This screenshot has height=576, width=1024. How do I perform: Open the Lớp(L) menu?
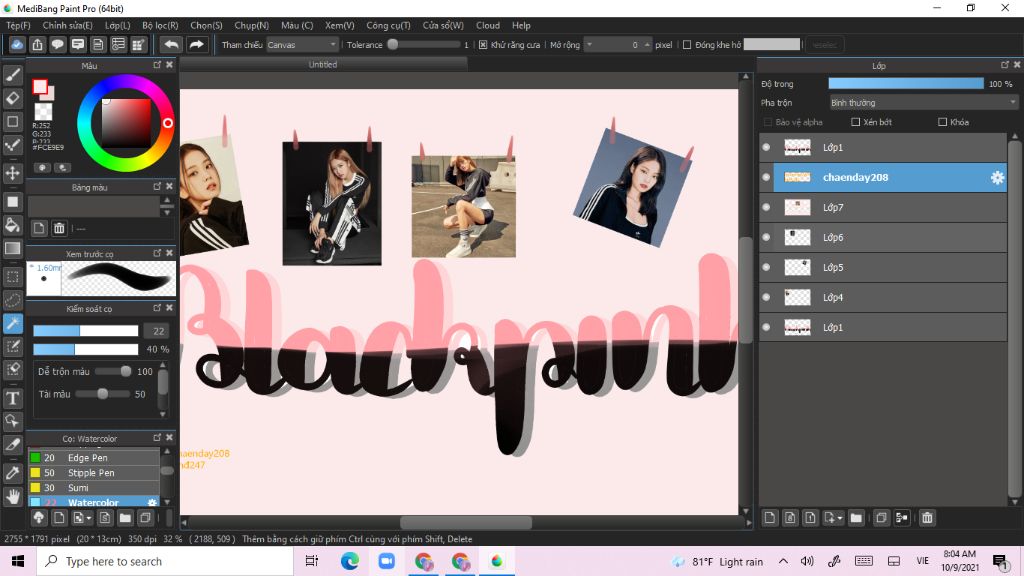[x=118, y=25]
